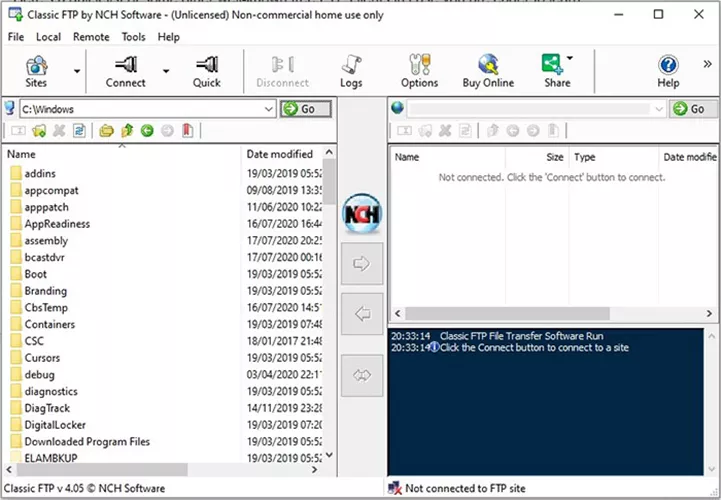Sort local list by Name column
721x500 pixels.
coord(121,154)
